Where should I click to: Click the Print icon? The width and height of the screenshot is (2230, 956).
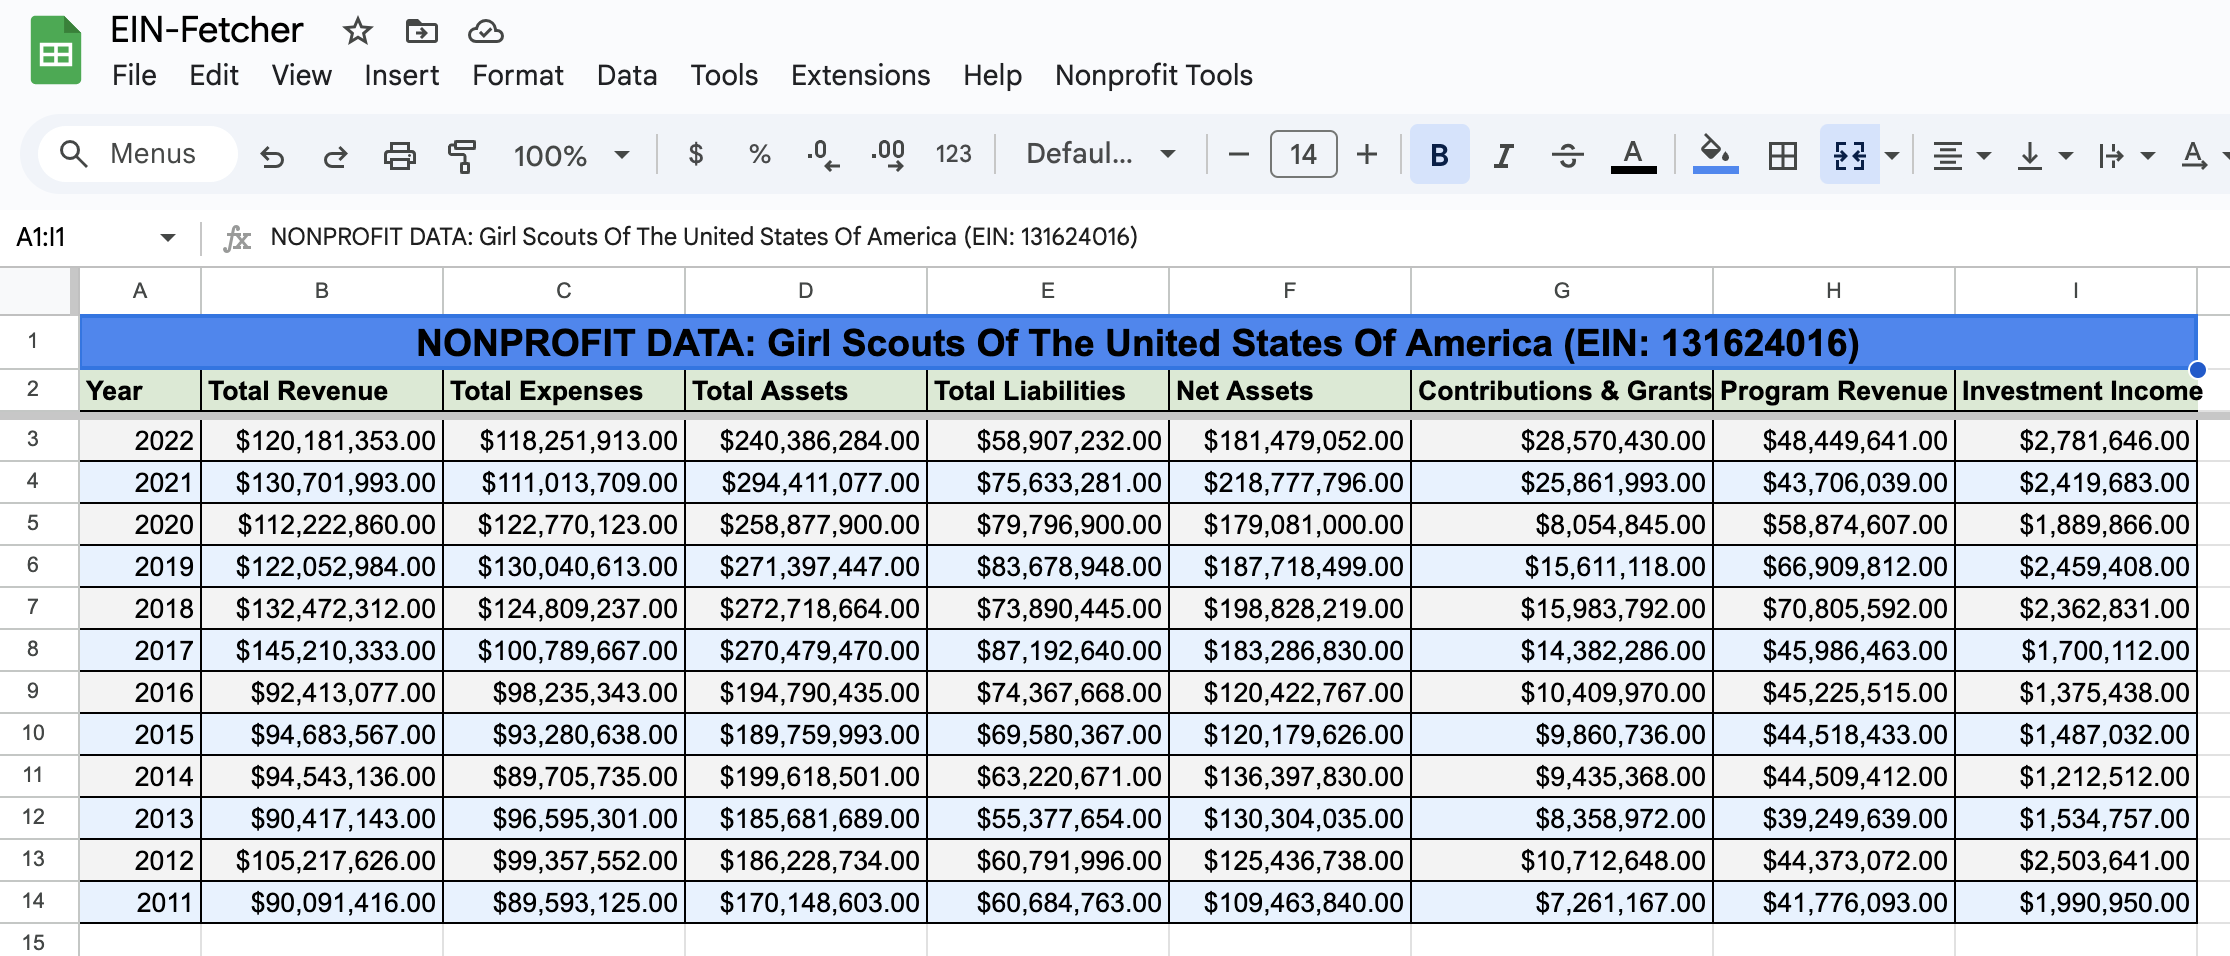(x=399, y=155)
